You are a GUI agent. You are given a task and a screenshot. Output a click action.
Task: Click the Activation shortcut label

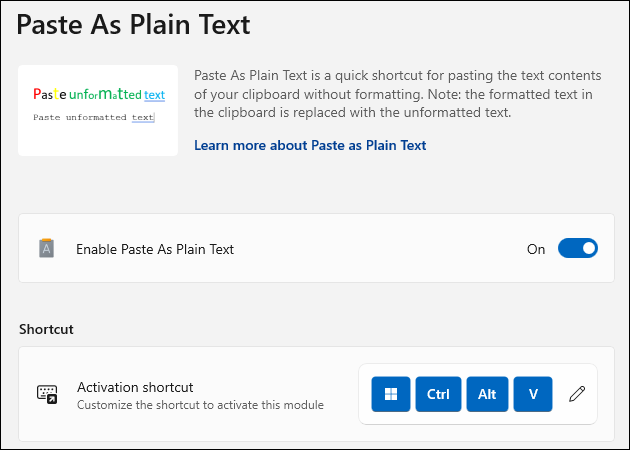tap(135, 387)
